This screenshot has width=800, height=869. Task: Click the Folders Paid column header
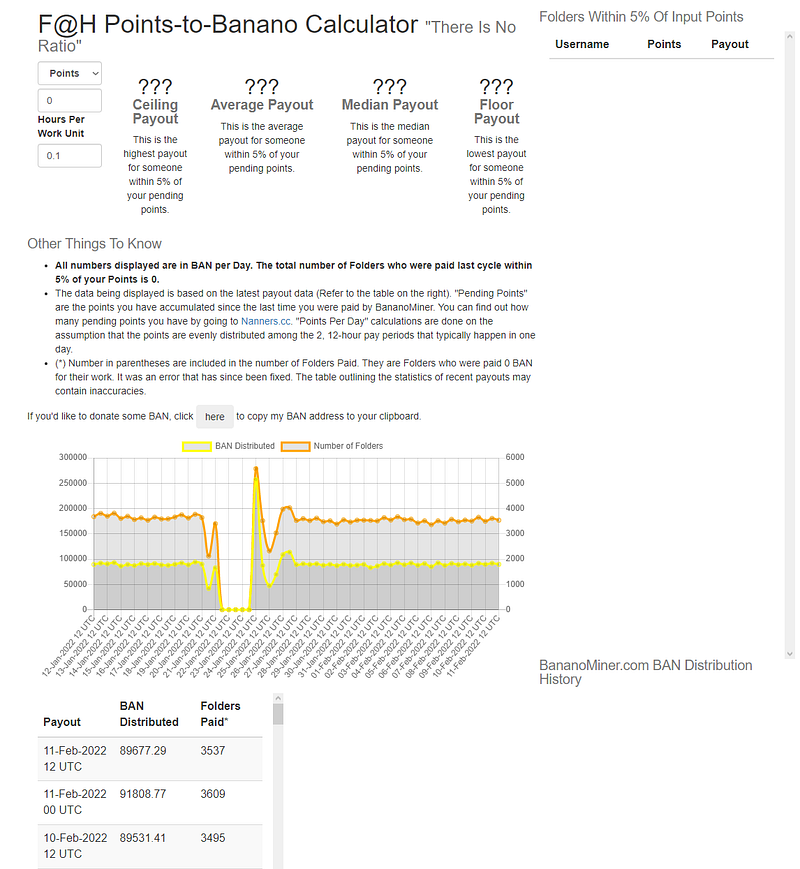pos(220,714)
